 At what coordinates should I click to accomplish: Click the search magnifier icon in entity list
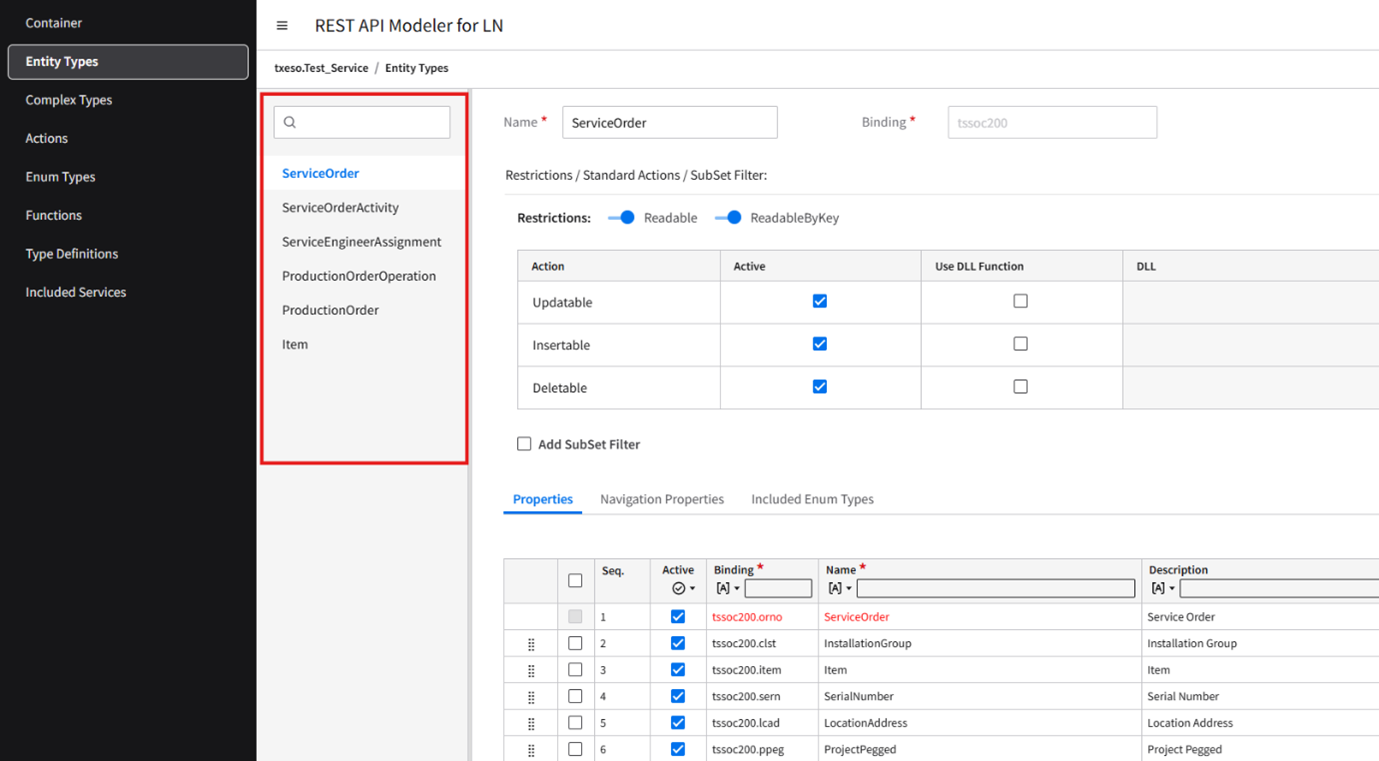290,122
